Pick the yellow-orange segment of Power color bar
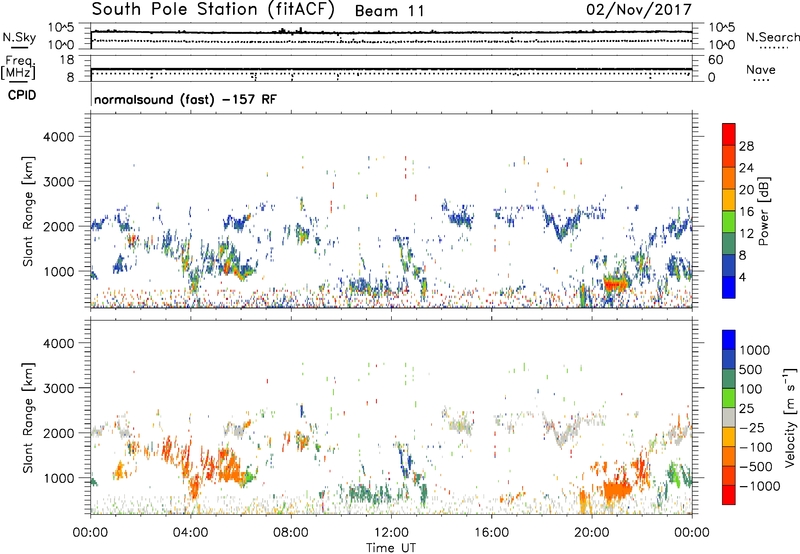 coord(729,200)
